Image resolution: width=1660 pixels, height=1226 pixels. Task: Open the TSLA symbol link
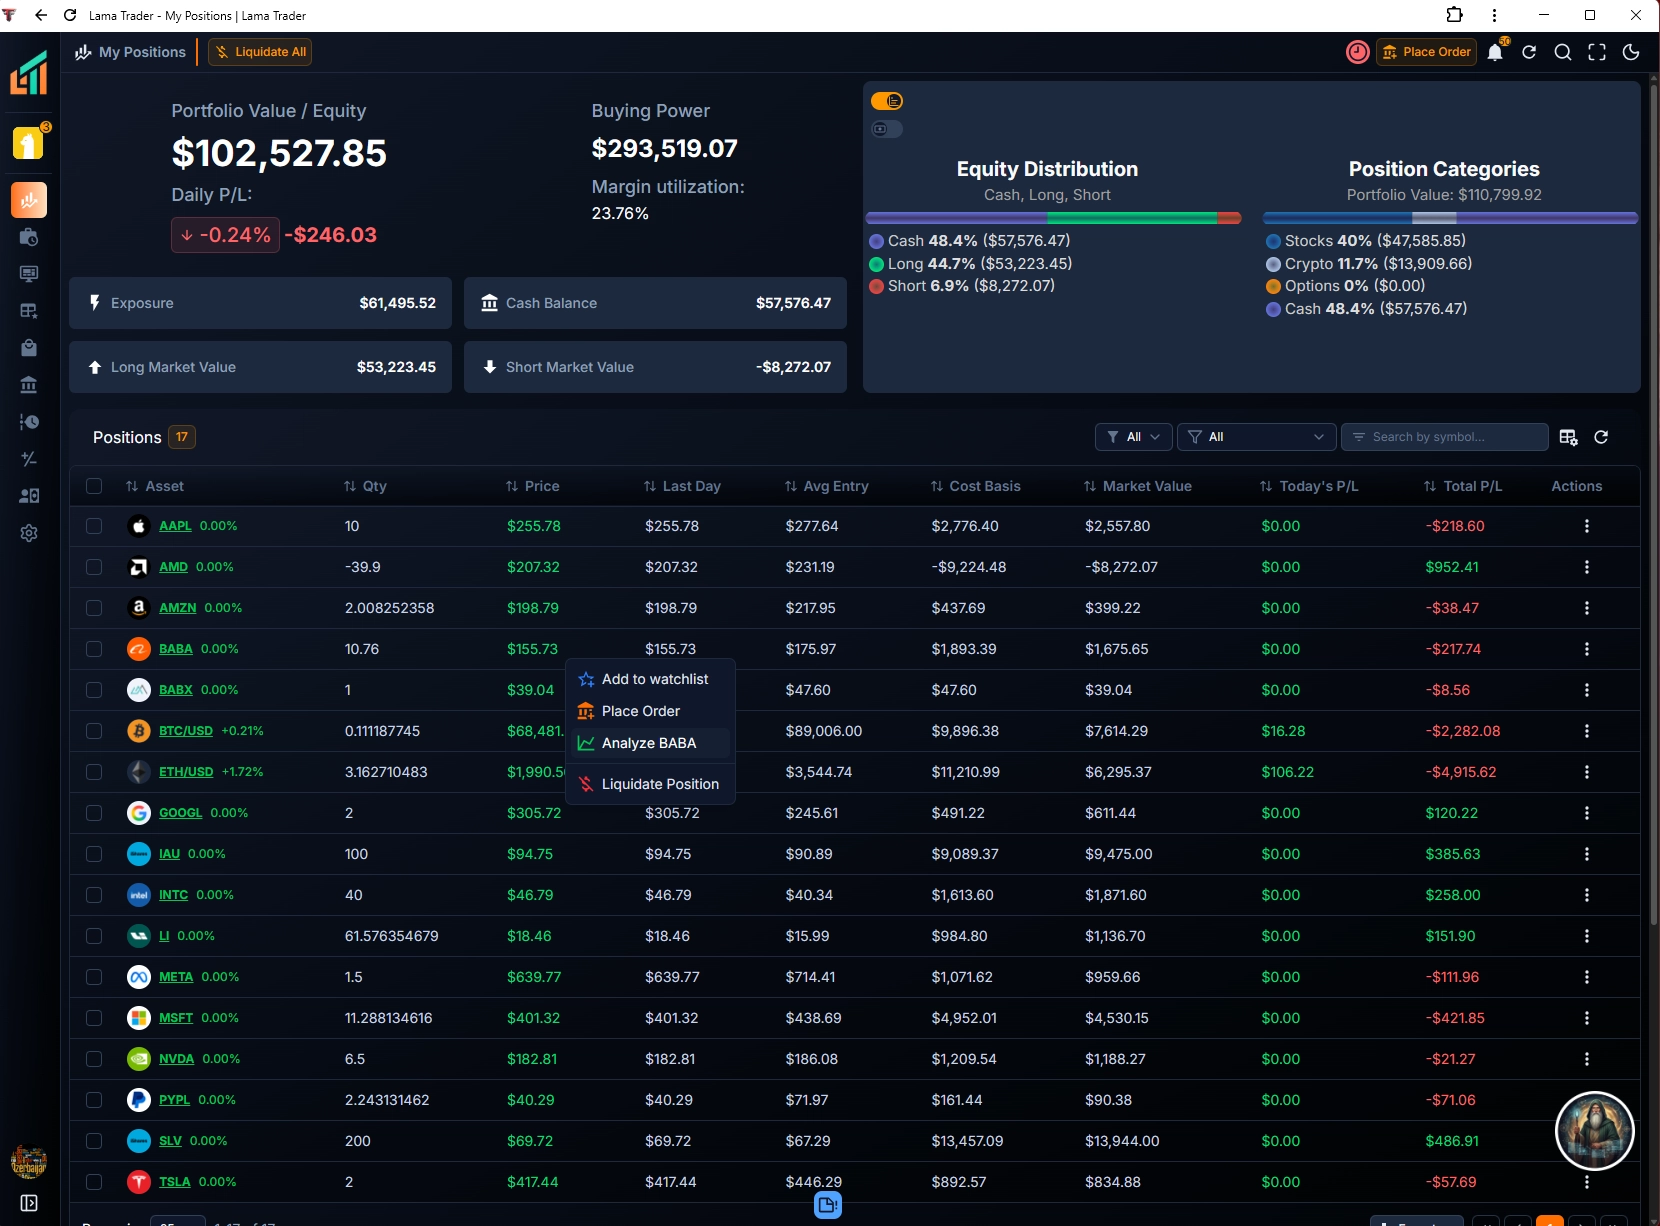pos(174,1182)
